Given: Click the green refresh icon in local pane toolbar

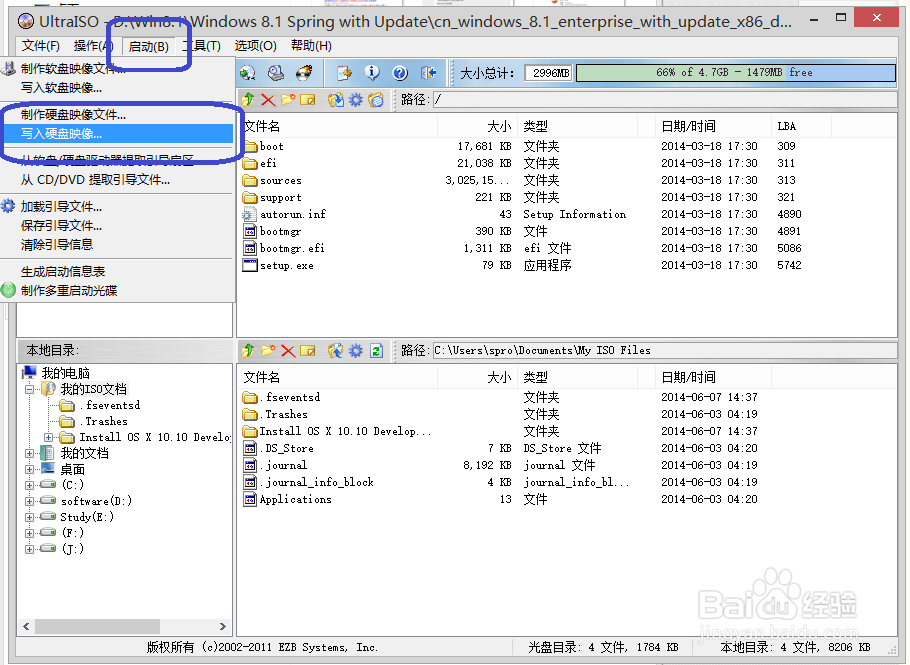Looking at the screenshot, I should click(x=376, y=350).
